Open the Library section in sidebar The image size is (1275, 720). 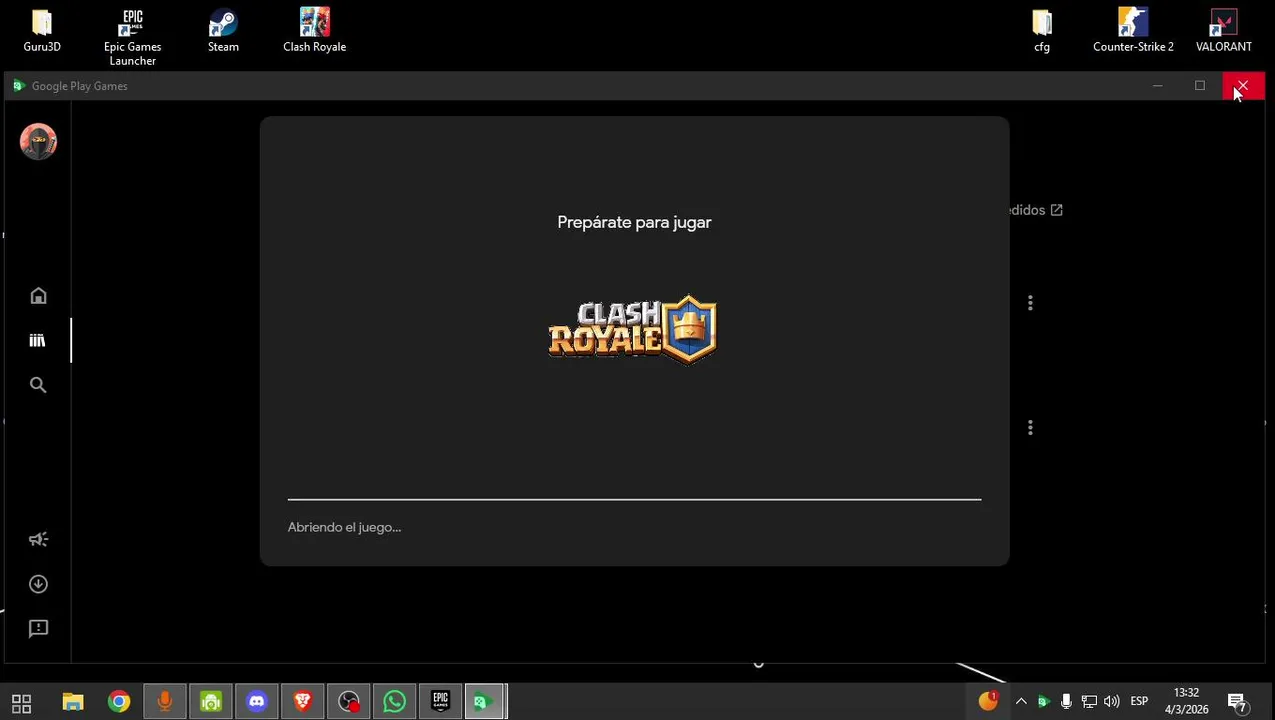coord(38,341)
